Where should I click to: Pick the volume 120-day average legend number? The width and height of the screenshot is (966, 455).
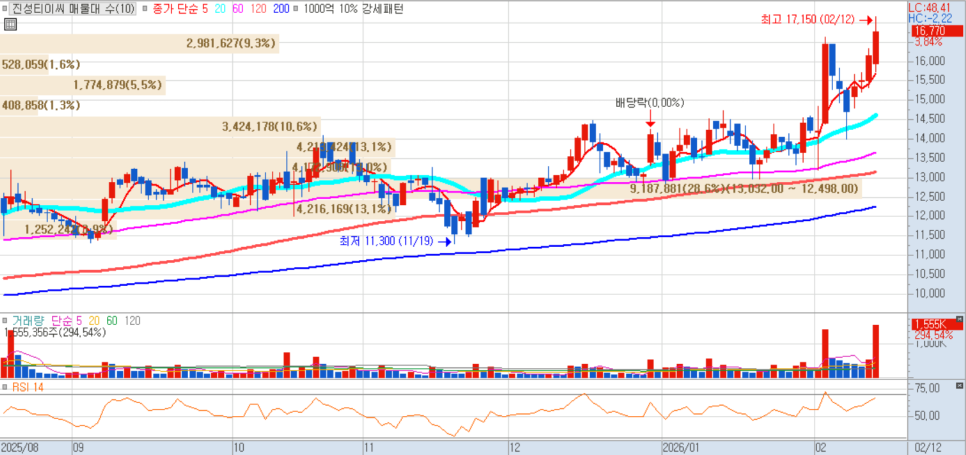132,321
